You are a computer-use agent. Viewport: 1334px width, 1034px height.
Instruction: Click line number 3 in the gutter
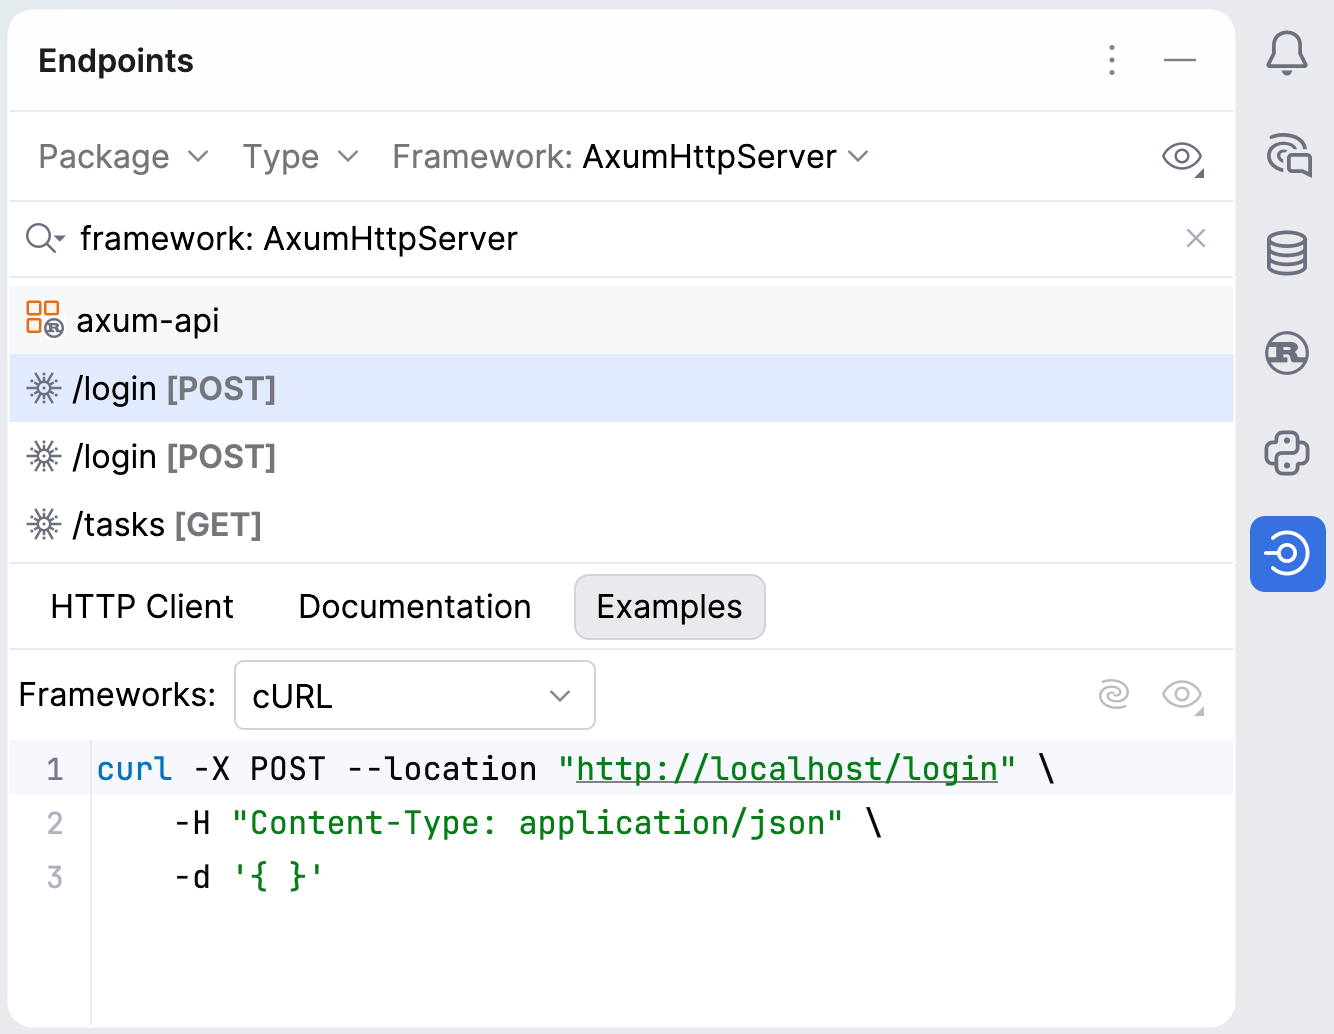(55, 877)
